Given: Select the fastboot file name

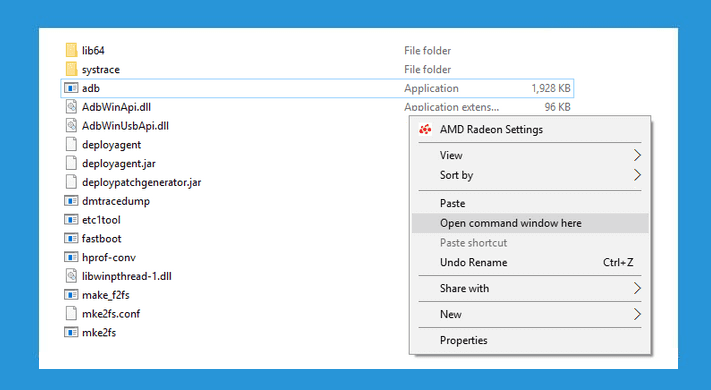Looking at the screenshot, I should [102, 239].
